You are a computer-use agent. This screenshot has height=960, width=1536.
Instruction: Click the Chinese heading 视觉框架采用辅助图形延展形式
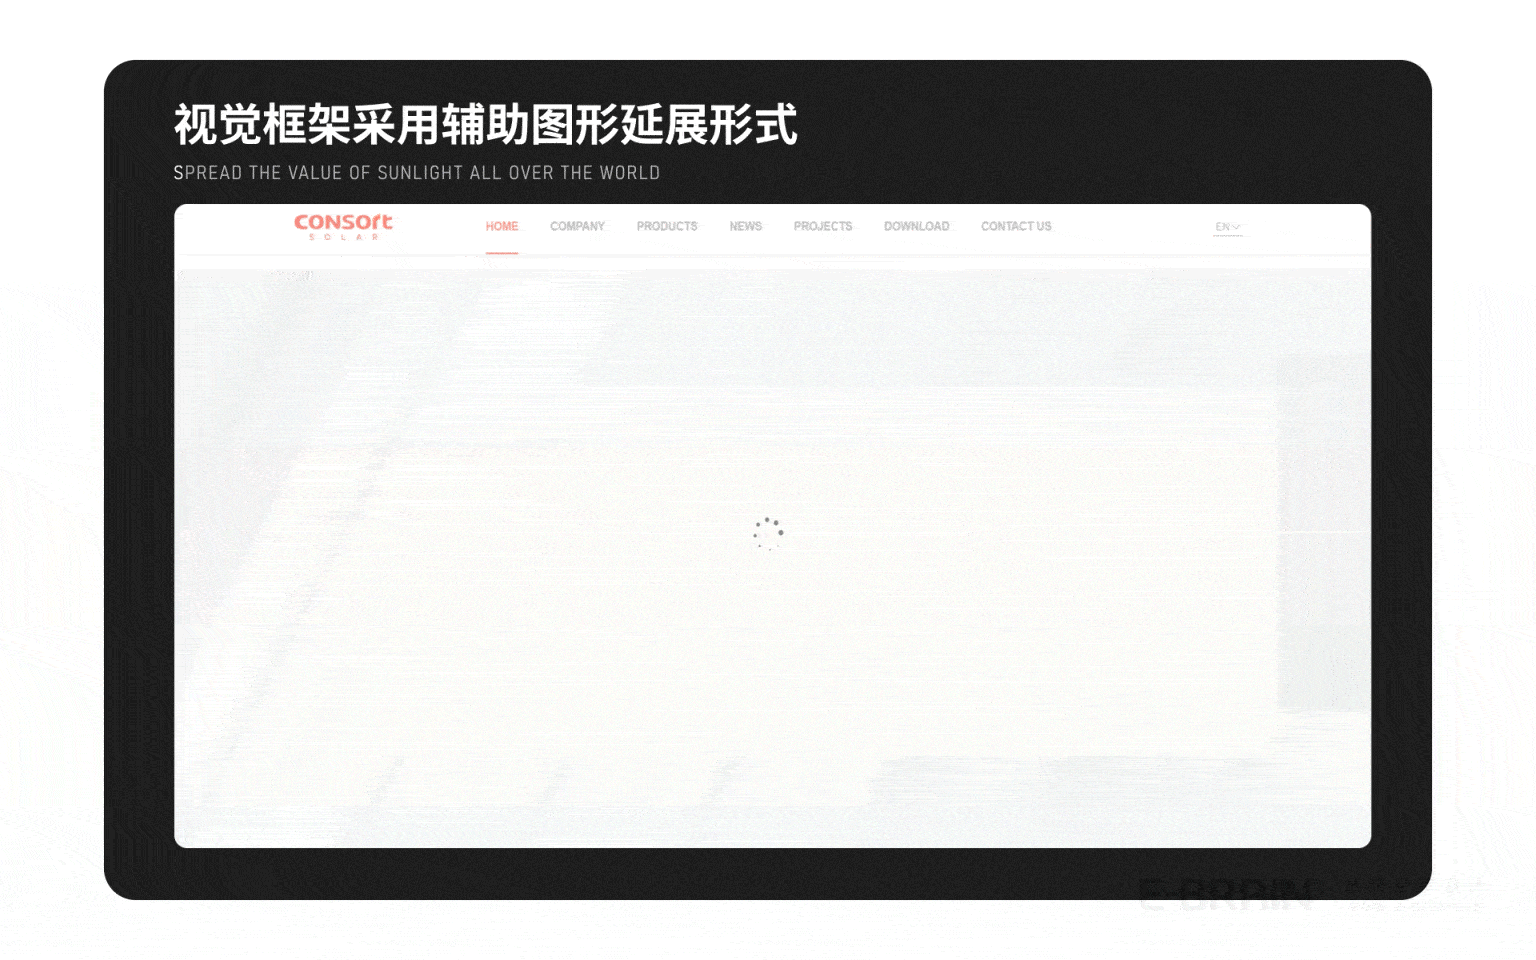pos(485,125)
